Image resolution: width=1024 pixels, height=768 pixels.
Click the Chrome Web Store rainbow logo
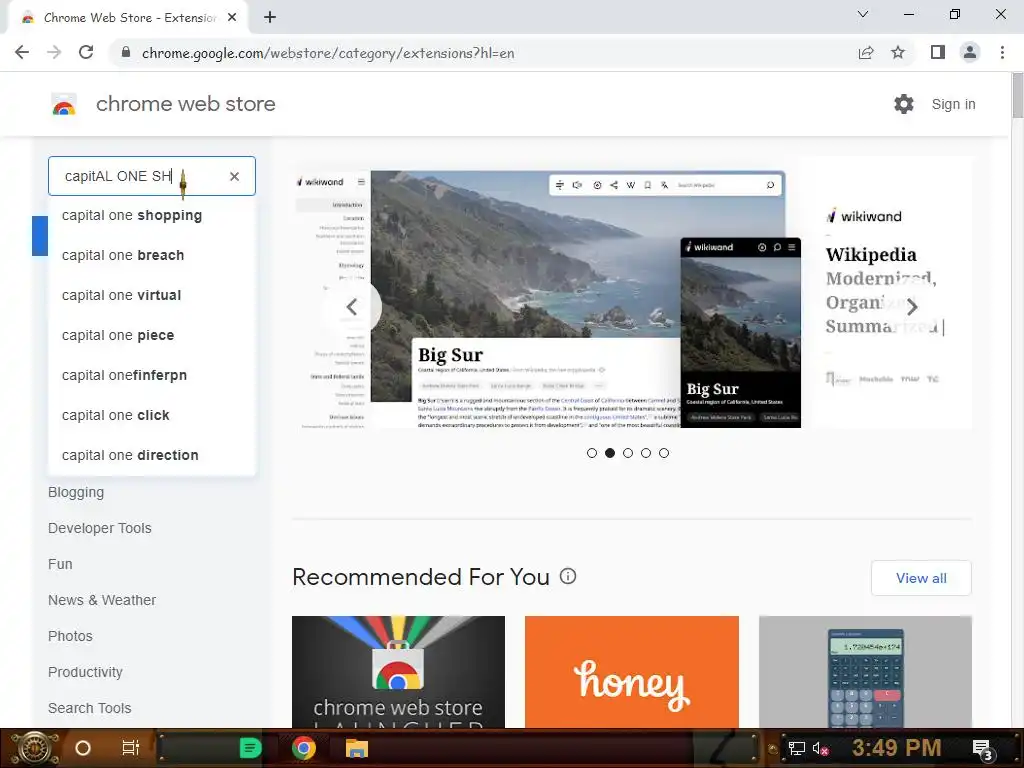(x=64, y=104)
